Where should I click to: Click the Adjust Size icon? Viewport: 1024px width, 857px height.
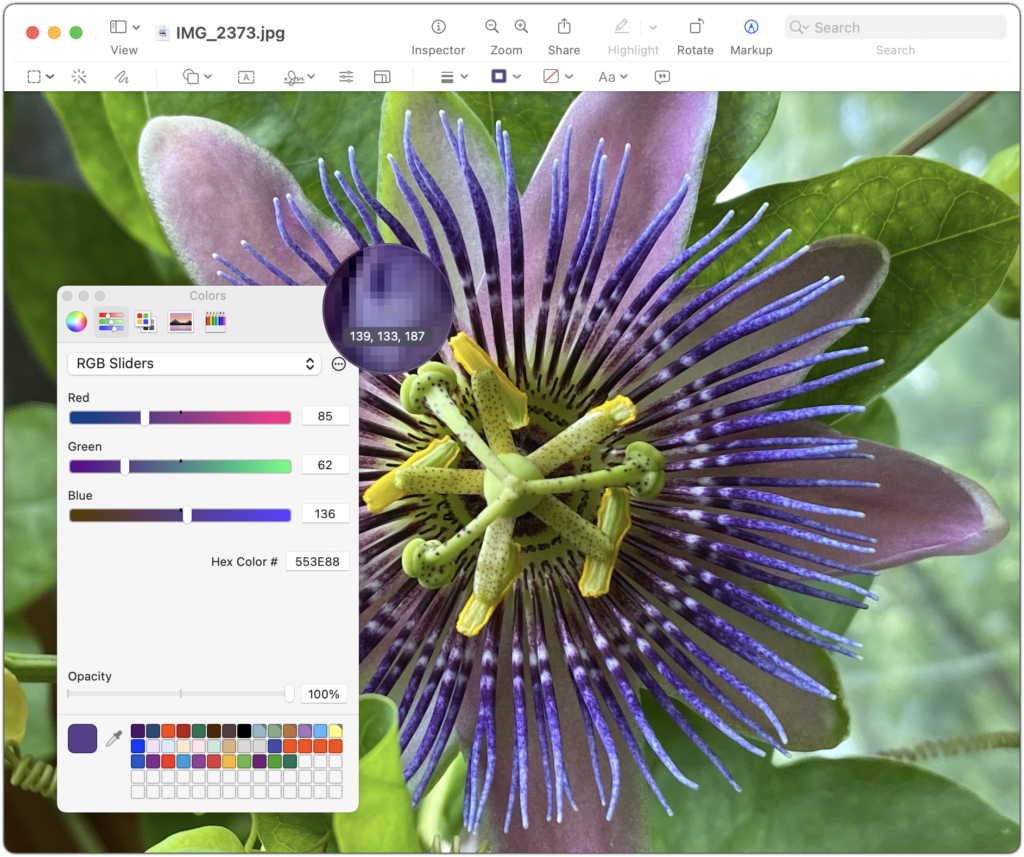coord(382,77)
